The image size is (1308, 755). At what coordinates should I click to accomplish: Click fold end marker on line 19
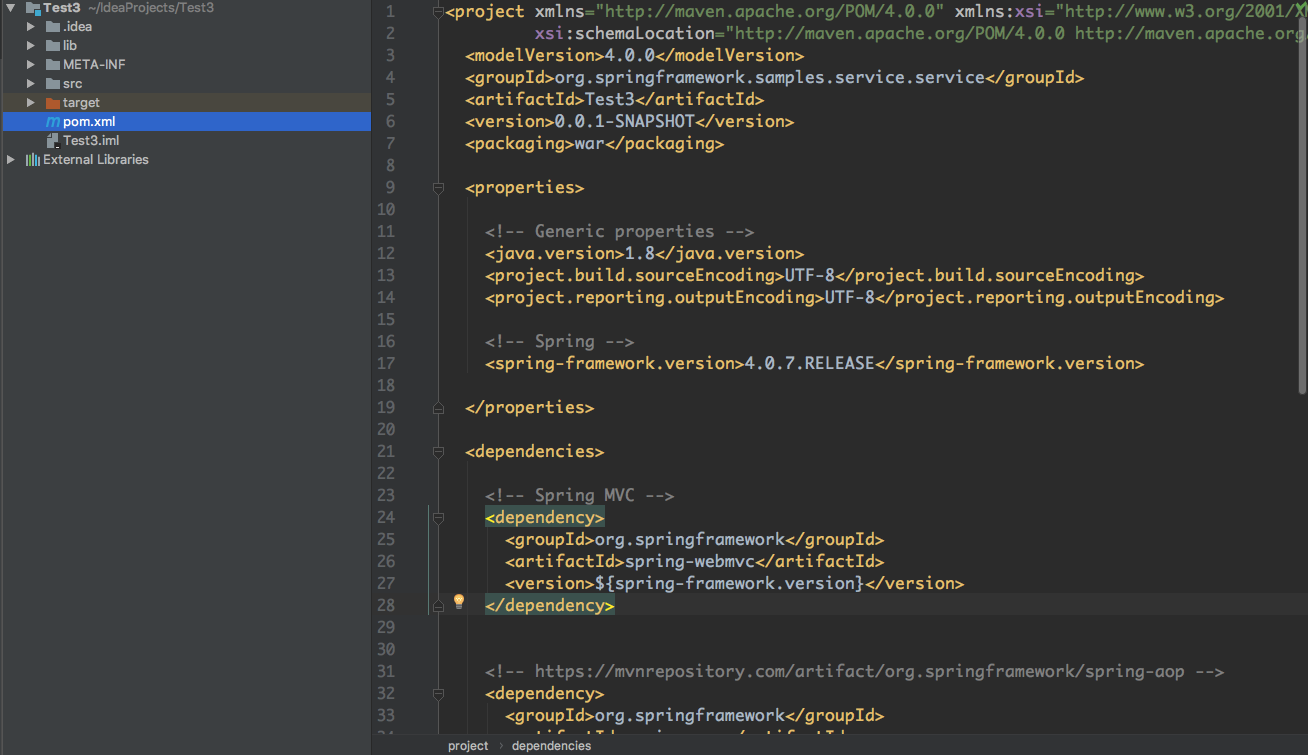coord(438,407)
